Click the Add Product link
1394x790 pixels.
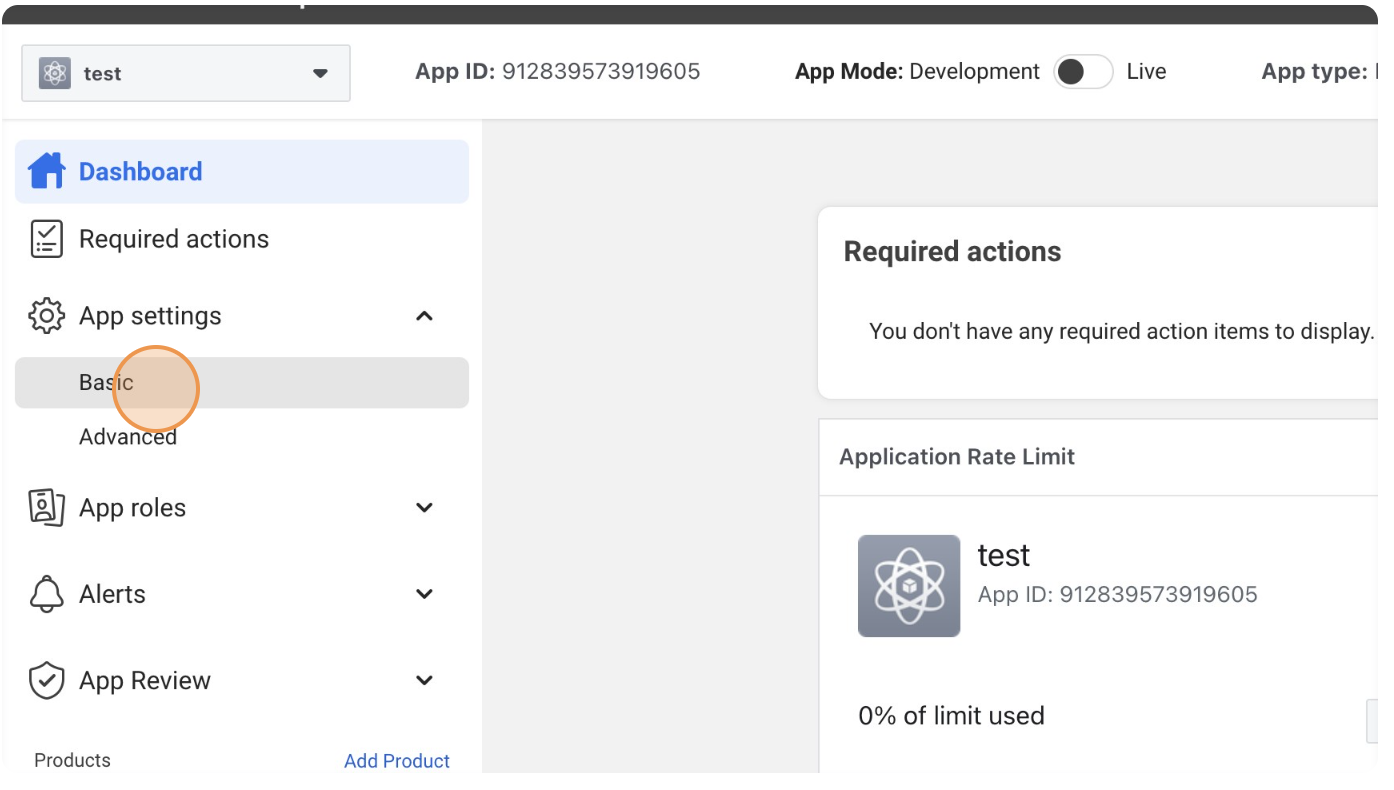coord(397,761)
